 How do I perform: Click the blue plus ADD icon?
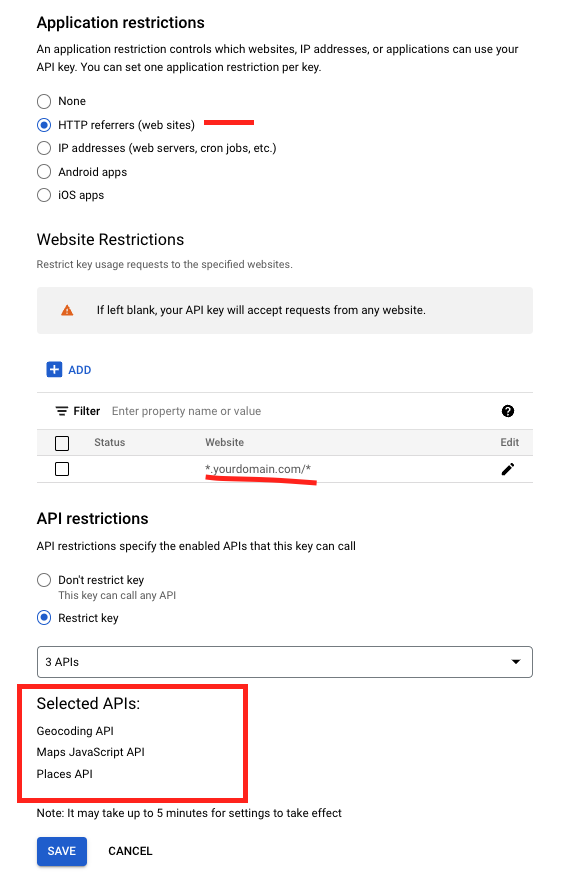(54, 369)
